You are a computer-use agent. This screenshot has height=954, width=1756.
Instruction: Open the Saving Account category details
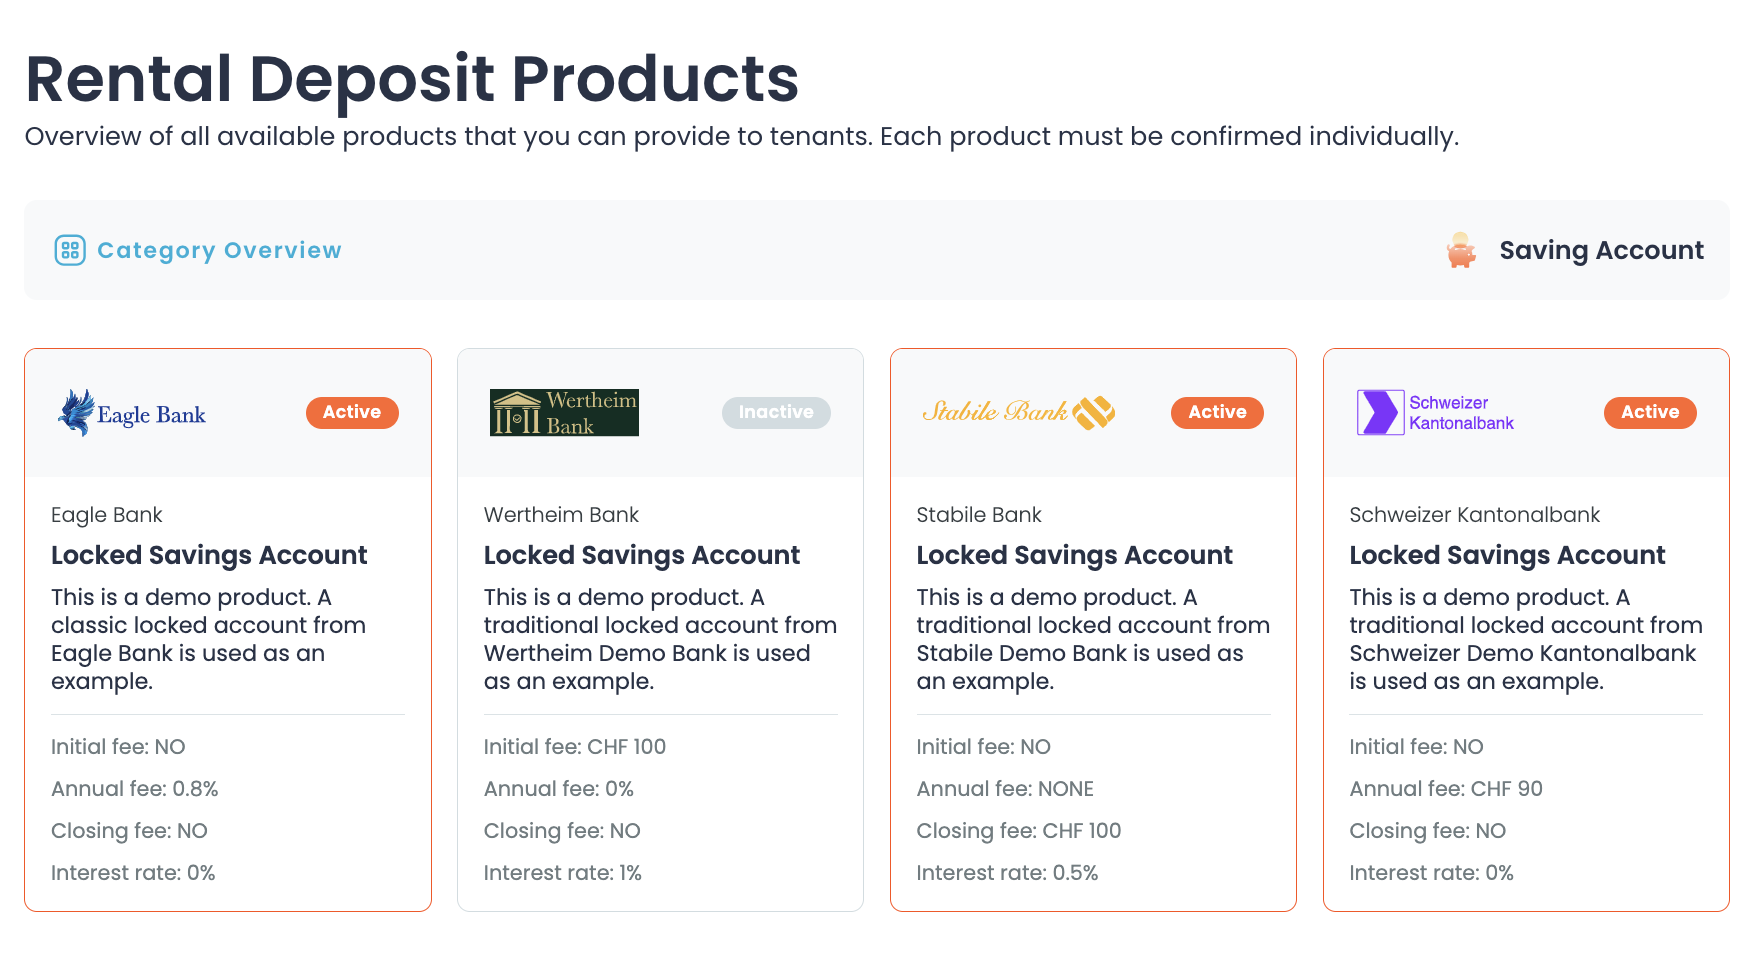[x=1601, y=250]
